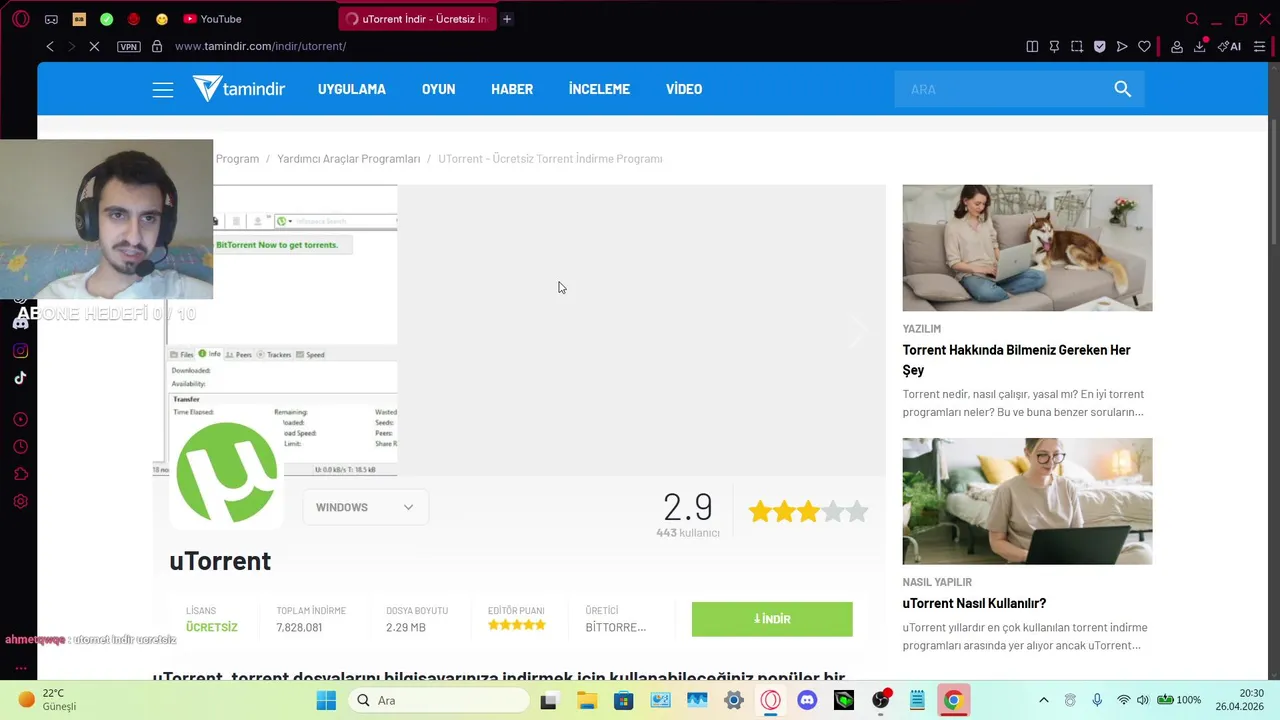The height and width of the screenshot is (720, 1280).
Task: Open the Opera main menu logo
Action: [21, 19]
